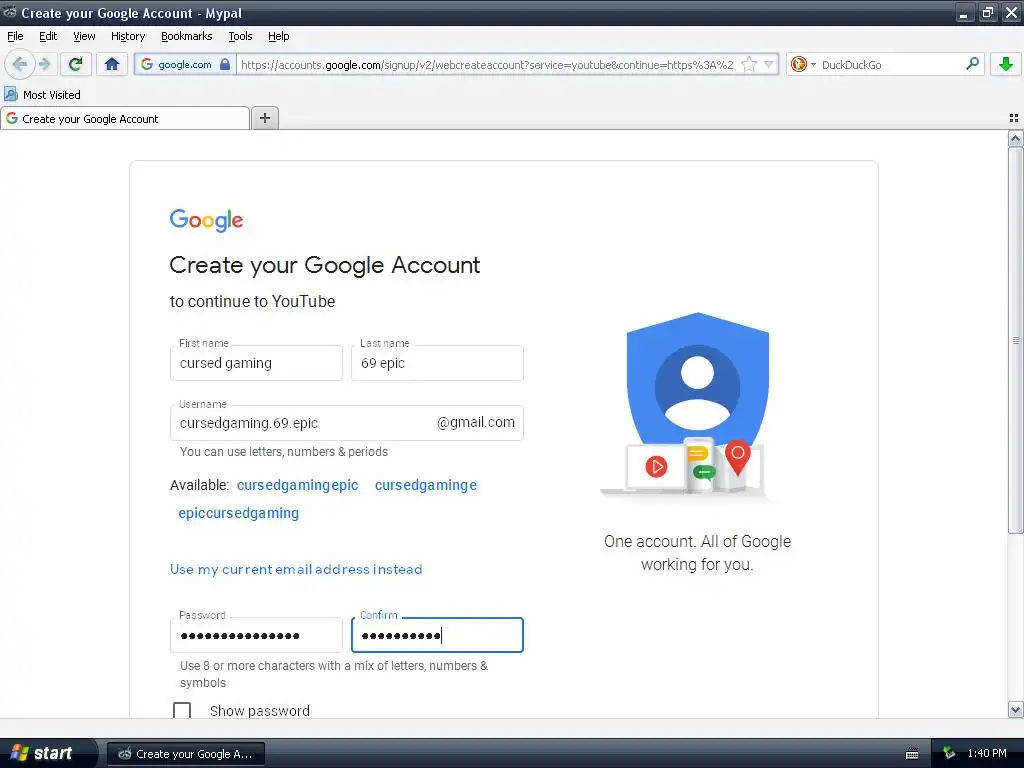Open the DuckDuckGo search engine selector
The width and height of the screenshot is (1024, 768).
pos(803,64)
